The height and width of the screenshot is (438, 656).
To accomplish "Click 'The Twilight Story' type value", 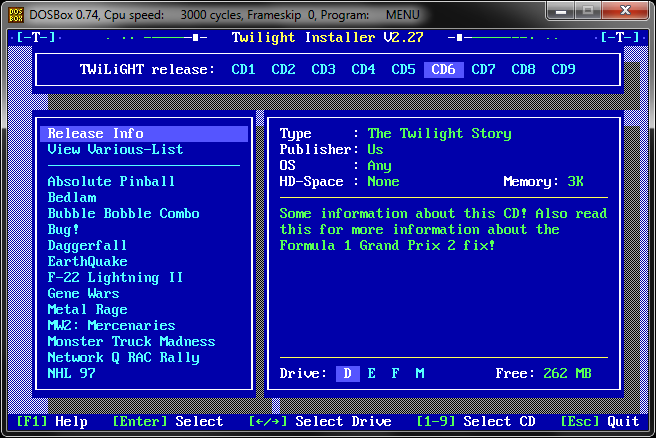I will [x=439, y=133].
